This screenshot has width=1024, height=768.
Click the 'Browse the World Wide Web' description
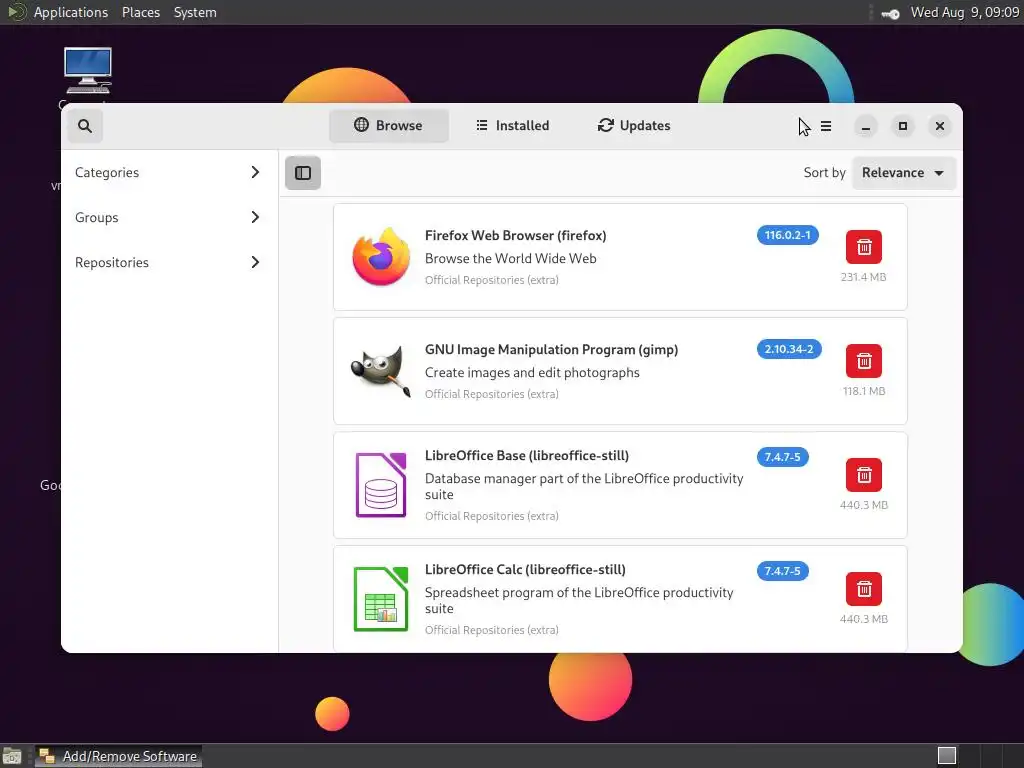[x=511, y=259]
